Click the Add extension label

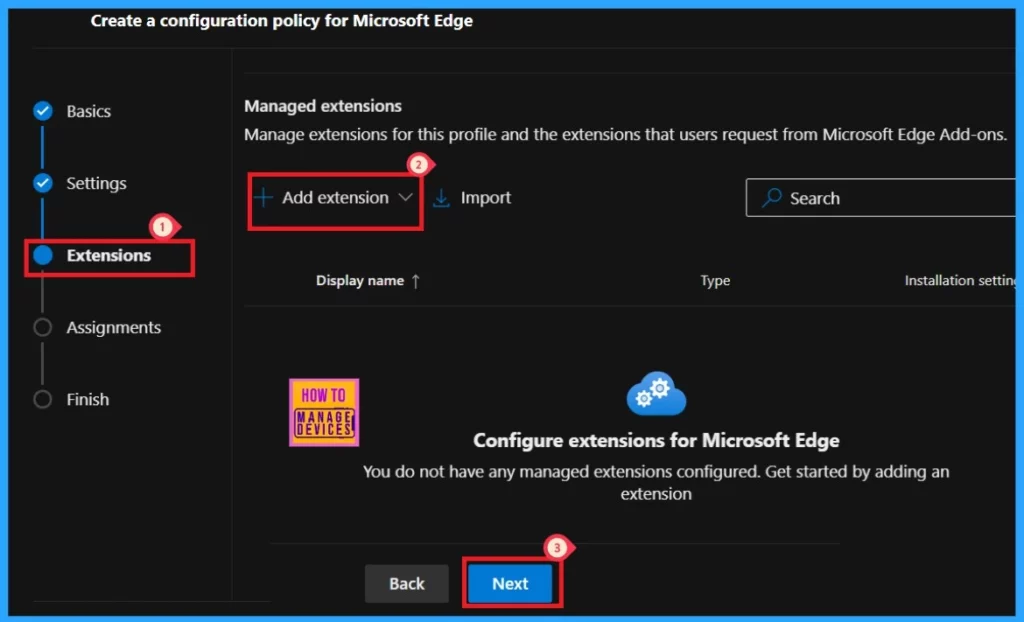point(335,197)
